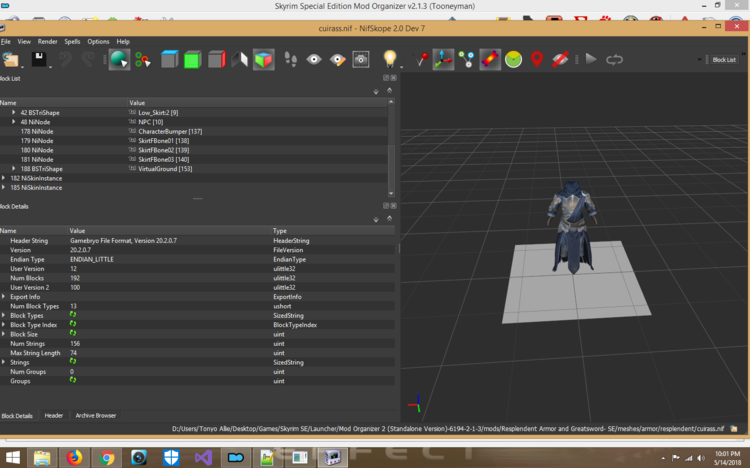Expand the 182 NiSkinInstance row

[3, 178]
